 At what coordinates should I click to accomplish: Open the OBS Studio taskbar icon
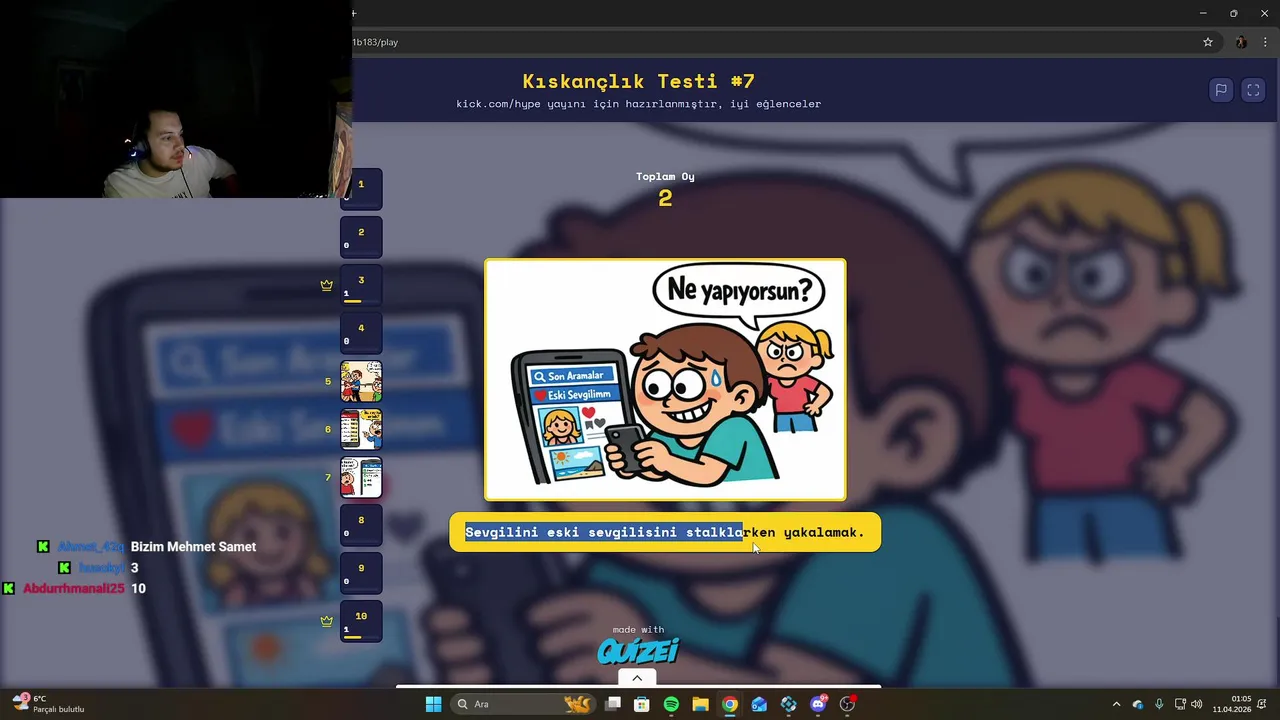tap(847, 704)
